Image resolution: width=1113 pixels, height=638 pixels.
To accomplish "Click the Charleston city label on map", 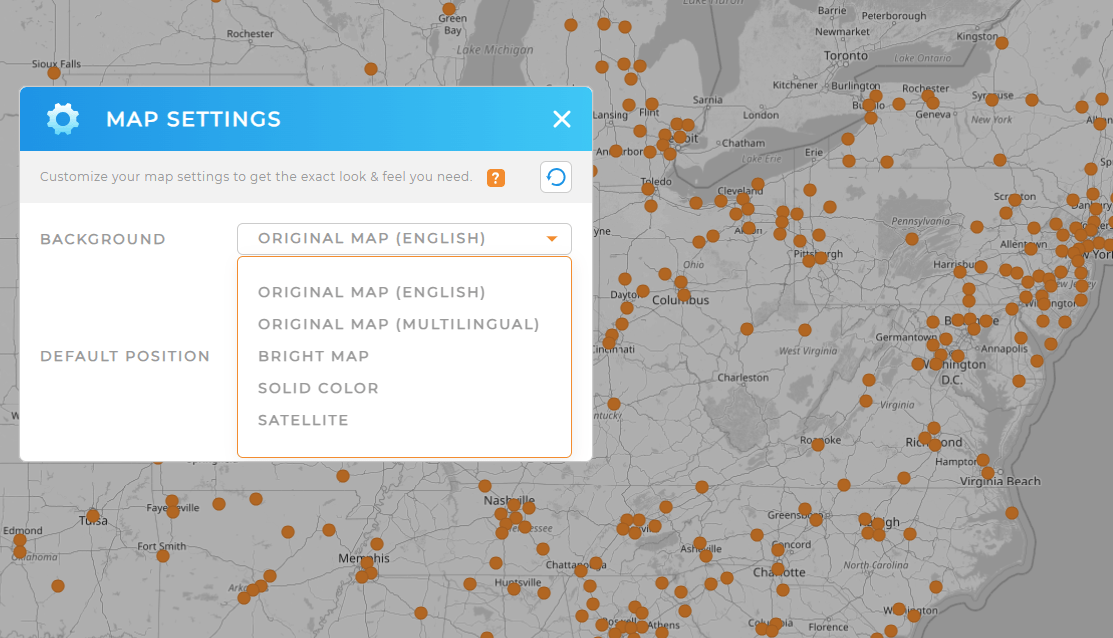I will [743, 378].
